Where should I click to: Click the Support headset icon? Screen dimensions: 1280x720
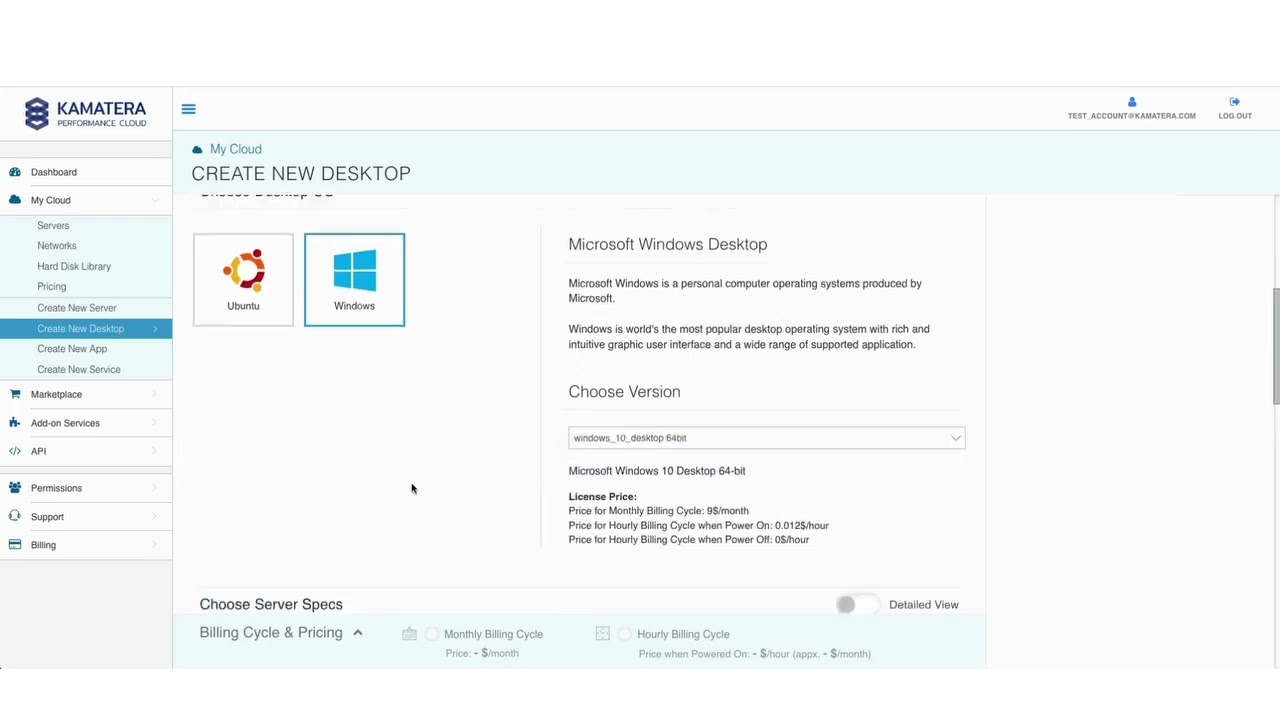pyautogui.click(x=15, y=516)
